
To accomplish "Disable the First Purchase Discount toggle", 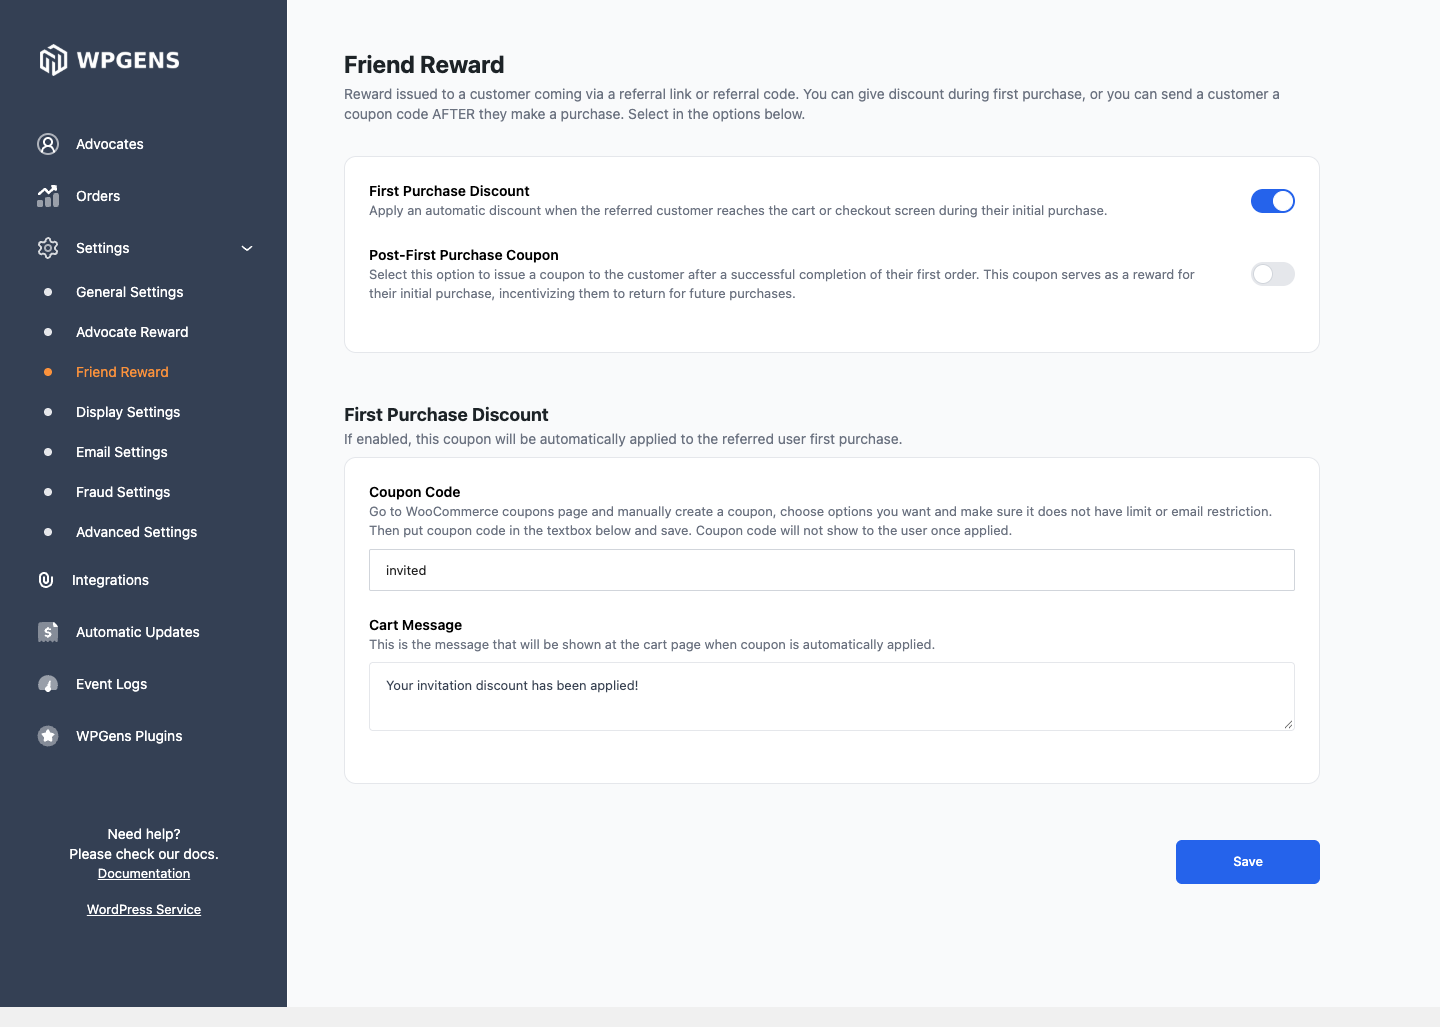I will 1273,201.
